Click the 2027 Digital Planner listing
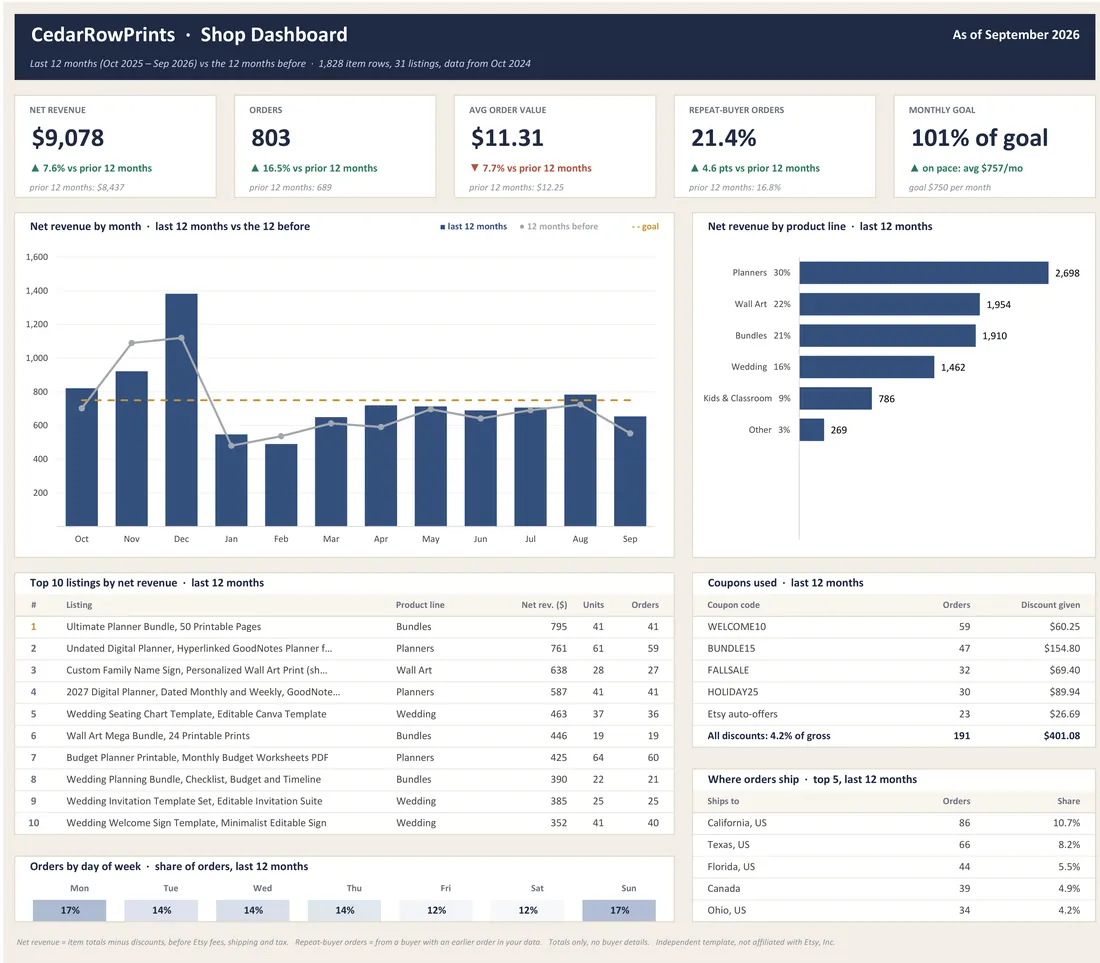Viewport: 1100px width, 963px height. (203, 692)
